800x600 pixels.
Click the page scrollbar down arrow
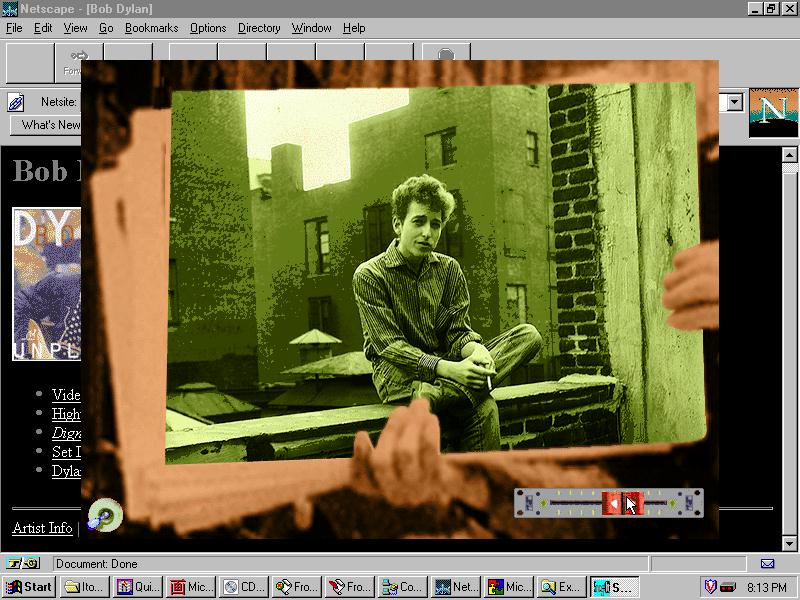tap(789, 543)
